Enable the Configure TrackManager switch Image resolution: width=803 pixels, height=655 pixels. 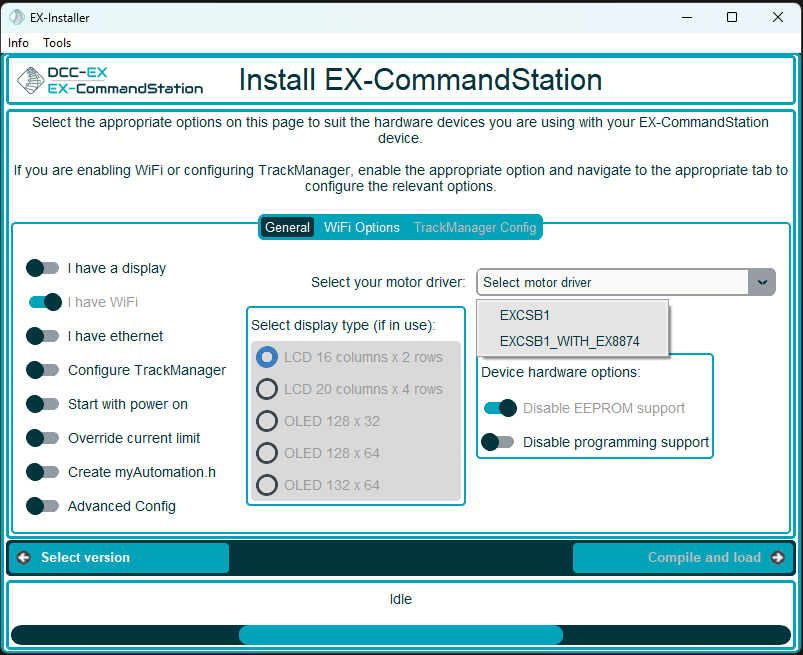(x=43, y=370)
